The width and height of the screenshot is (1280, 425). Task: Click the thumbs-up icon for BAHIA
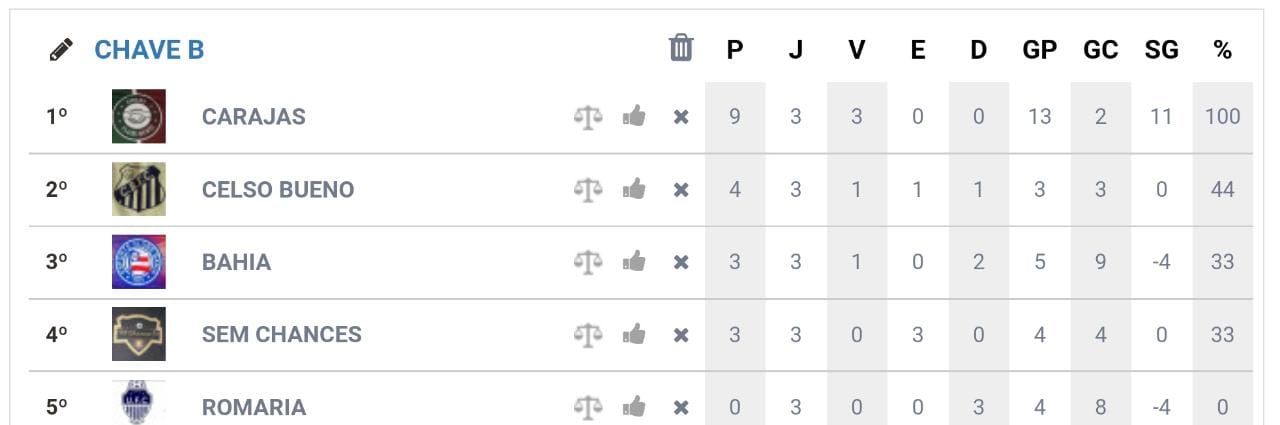(x=634, y=262)
